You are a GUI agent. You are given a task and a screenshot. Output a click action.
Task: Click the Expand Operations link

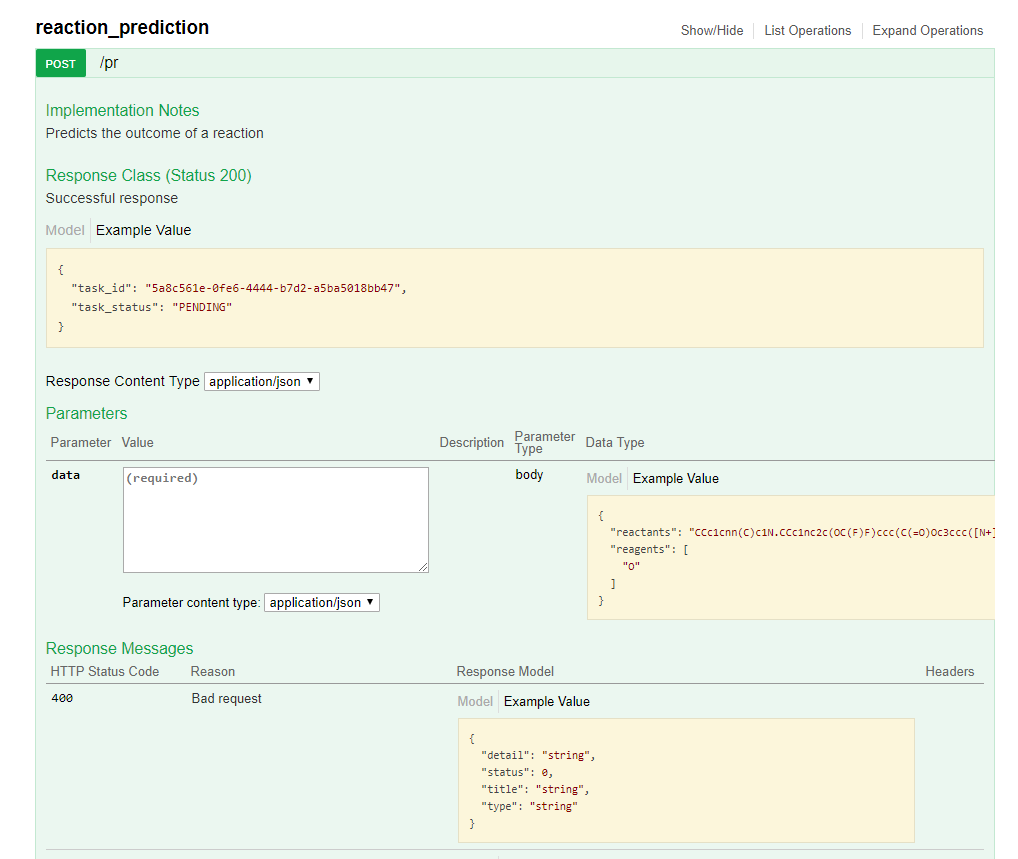click(927, 31)
